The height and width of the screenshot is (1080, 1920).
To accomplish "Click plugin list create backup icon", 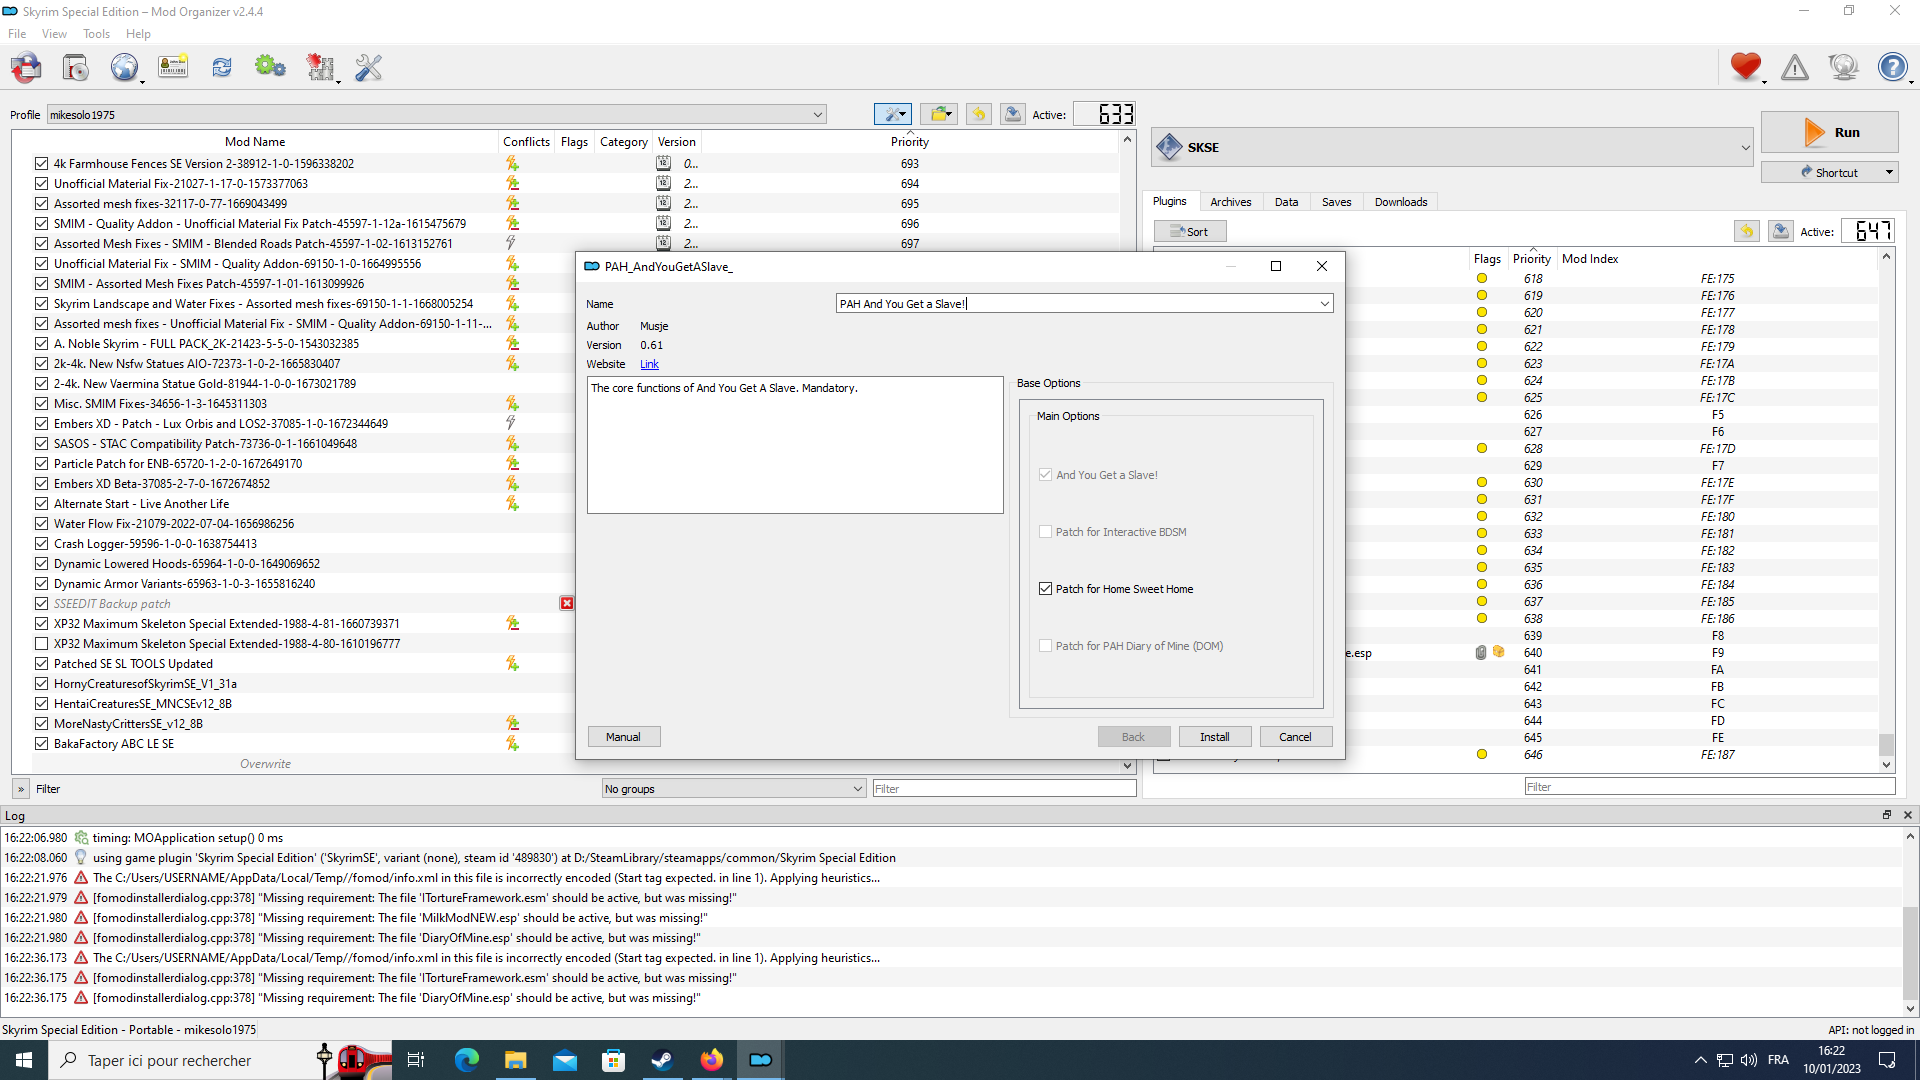I will [x=1781, y=231].
